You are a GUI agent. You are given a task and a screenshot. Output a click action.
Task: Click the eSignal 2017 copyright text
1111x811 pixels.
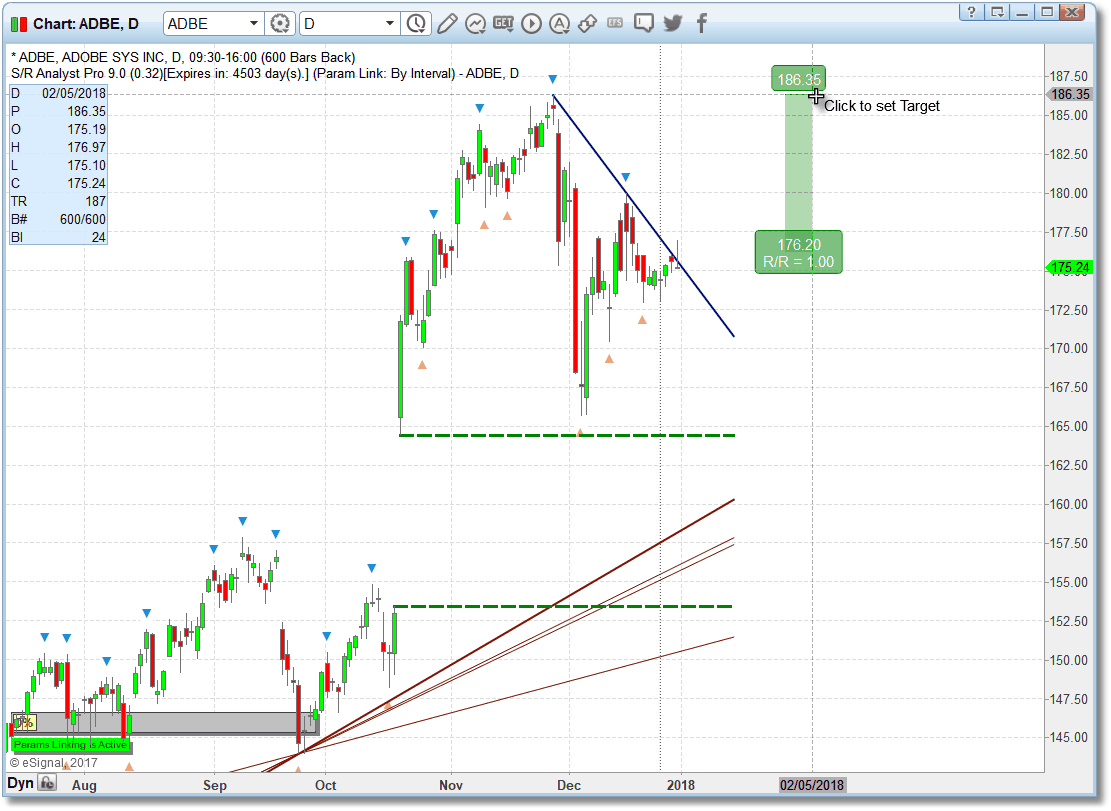coord(53,763)
